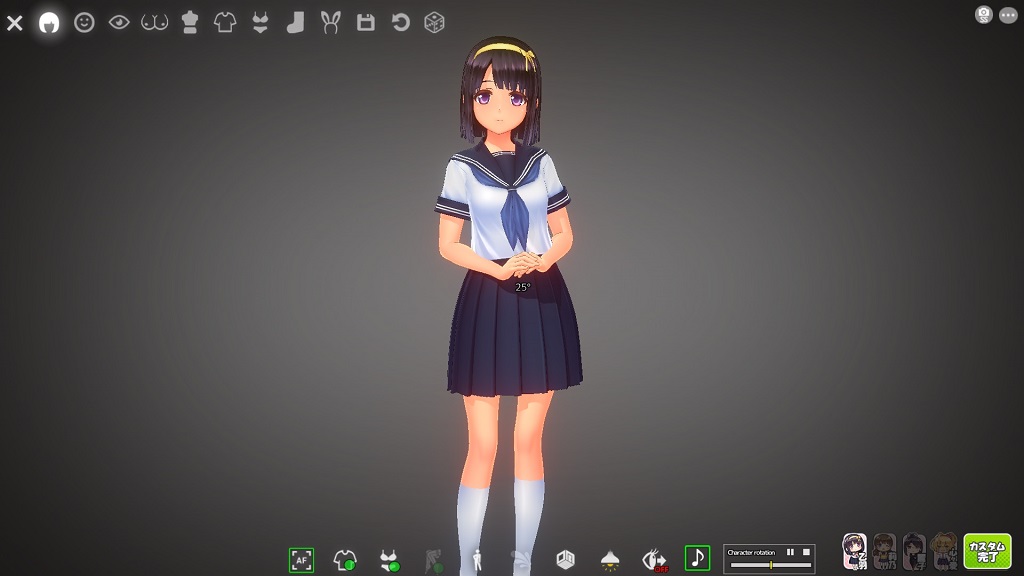Toggle the background music note button

[697, 558]
